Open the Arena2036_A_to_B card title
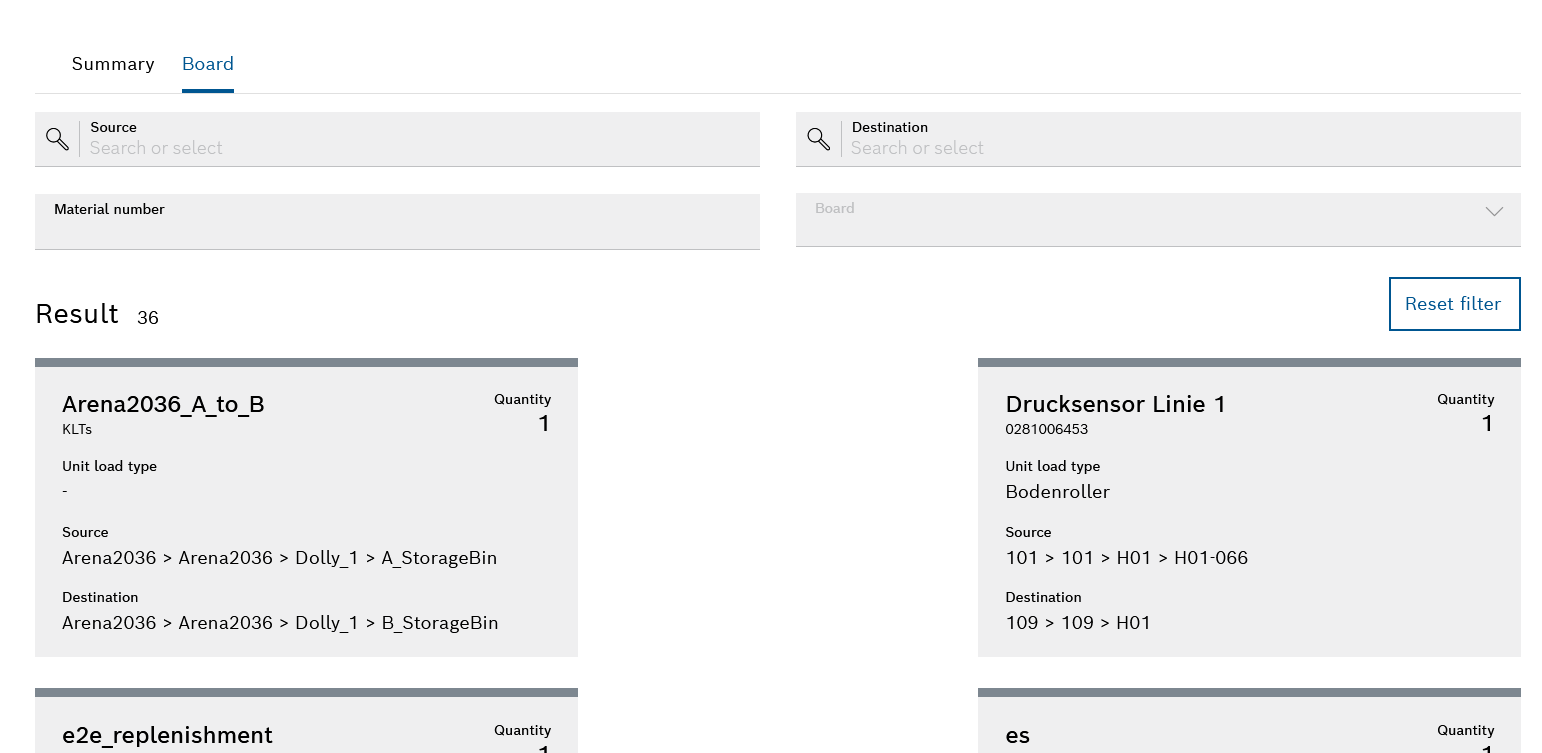1542x753 pixels. click(x=163, y=404)
